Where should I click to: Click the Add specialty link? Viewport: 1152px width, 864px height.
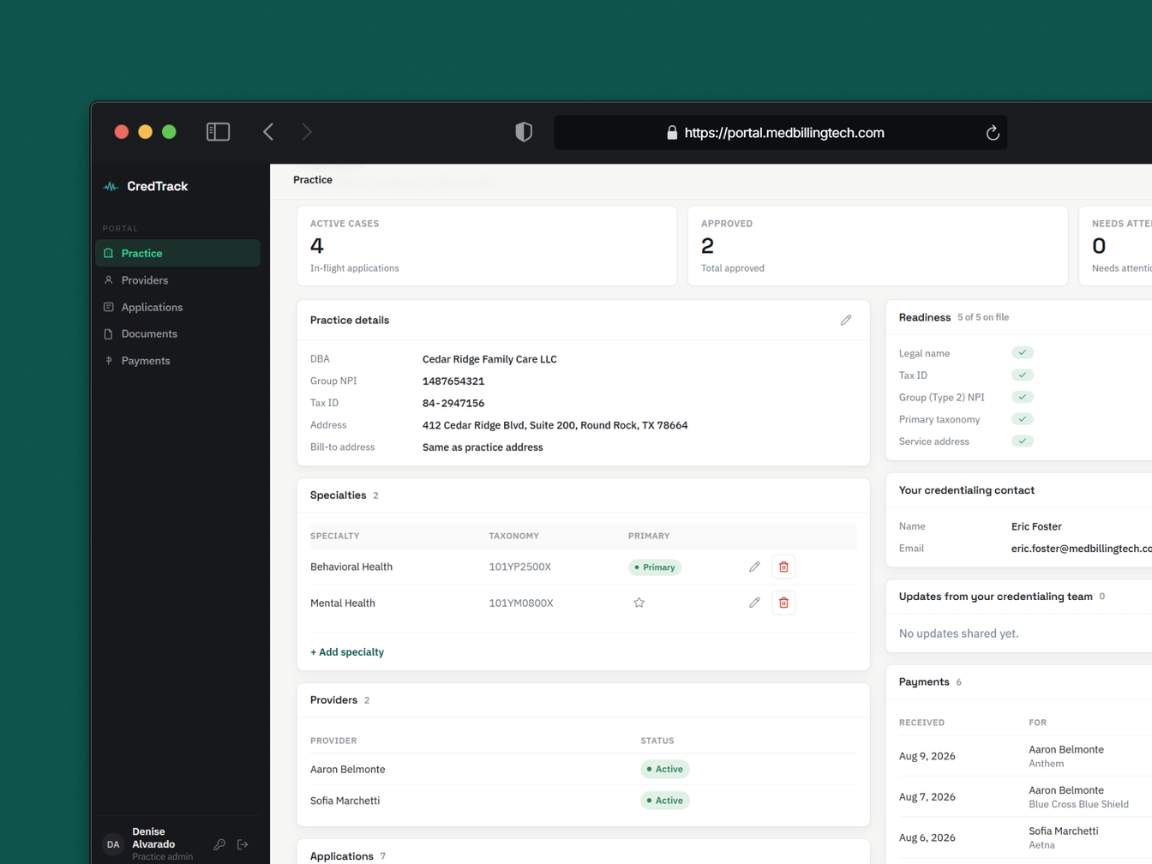point(347,652)
